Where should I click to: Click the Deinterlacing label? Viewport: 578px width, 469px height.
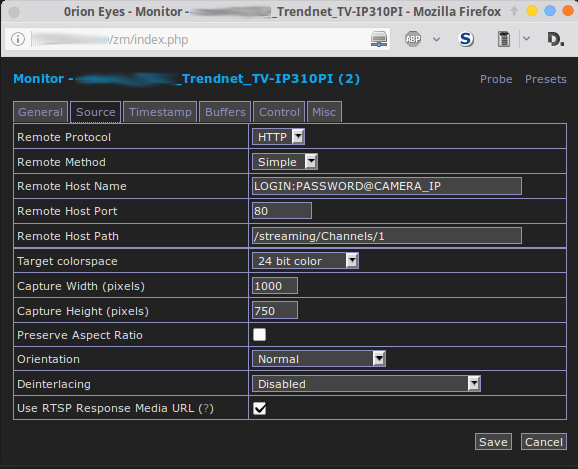pyautogui.click(x=54, y=384)
